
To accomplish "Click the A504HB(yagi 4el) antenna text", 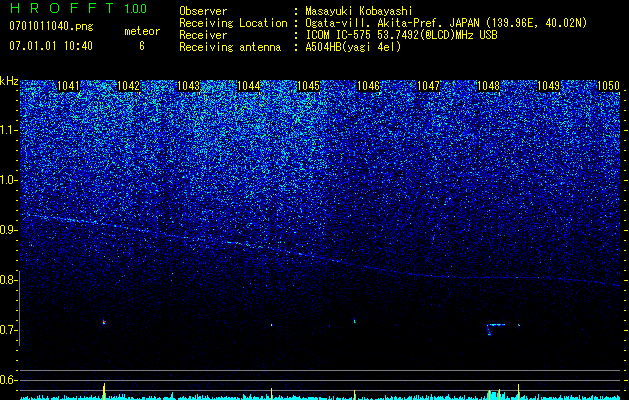I will tap(353, 47).
